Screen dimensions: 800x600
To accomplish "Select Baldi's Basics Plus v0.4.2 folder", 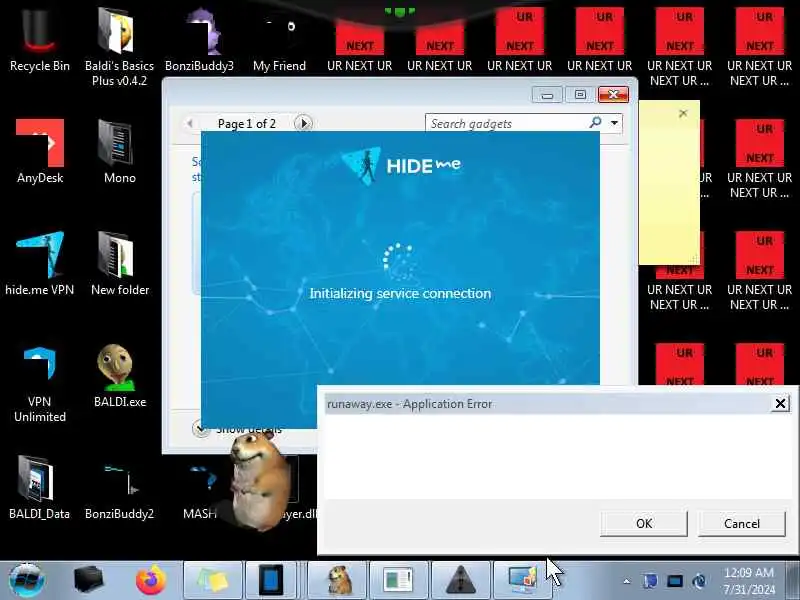I will coord(119,46).
